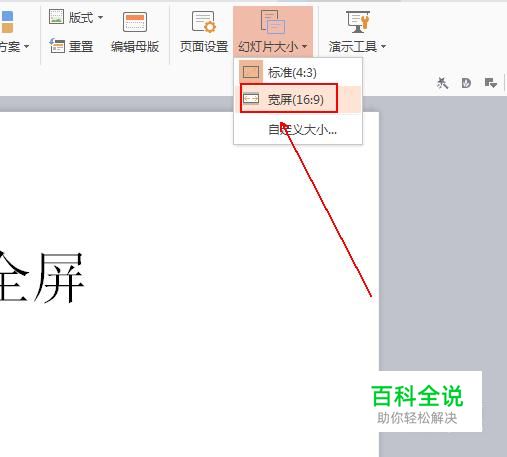The height and width of the screenshot is (457, 507).
Task: Select 宽屏(16:9) slide size
Action: click(298, 99)
